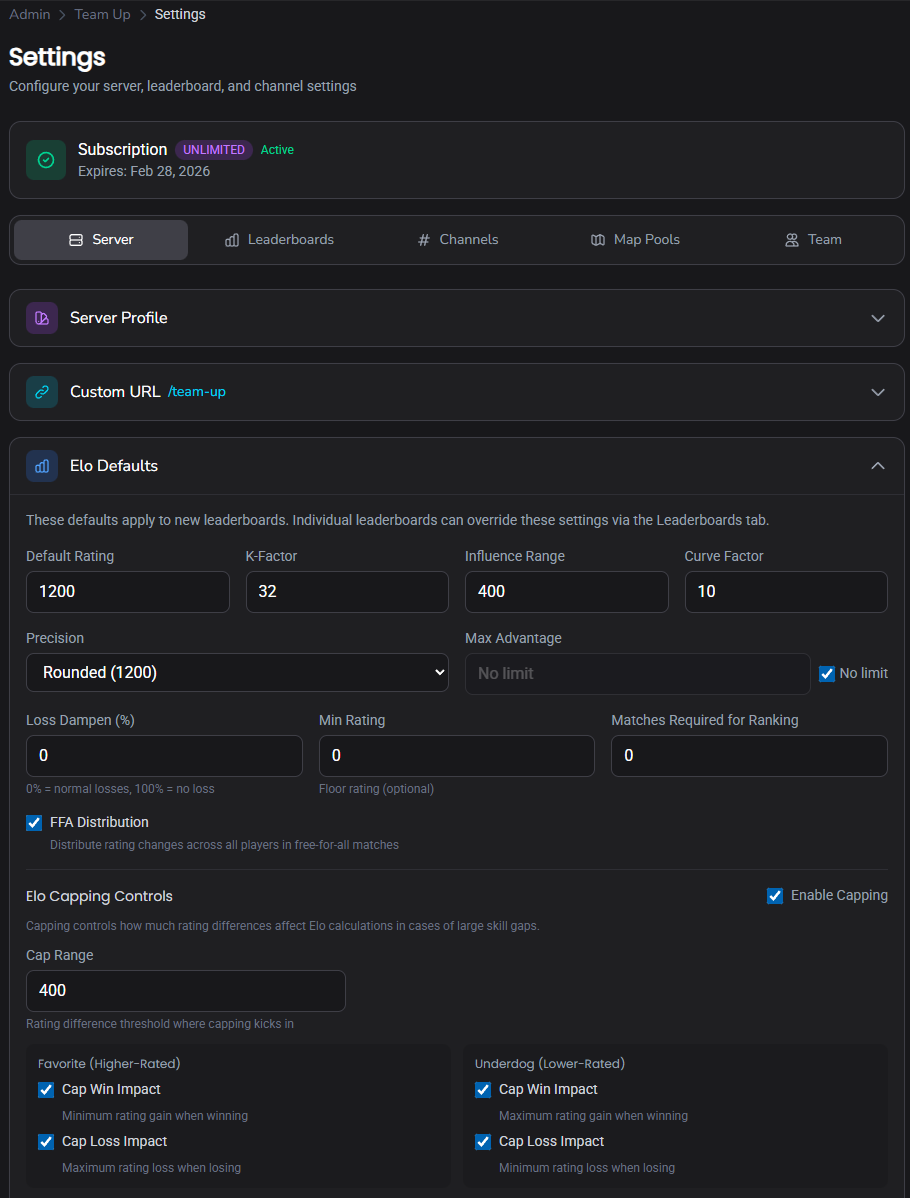Click the Default Rating input field
Viewport: 910px width, 1198px height.
click(x=128, y=592)
